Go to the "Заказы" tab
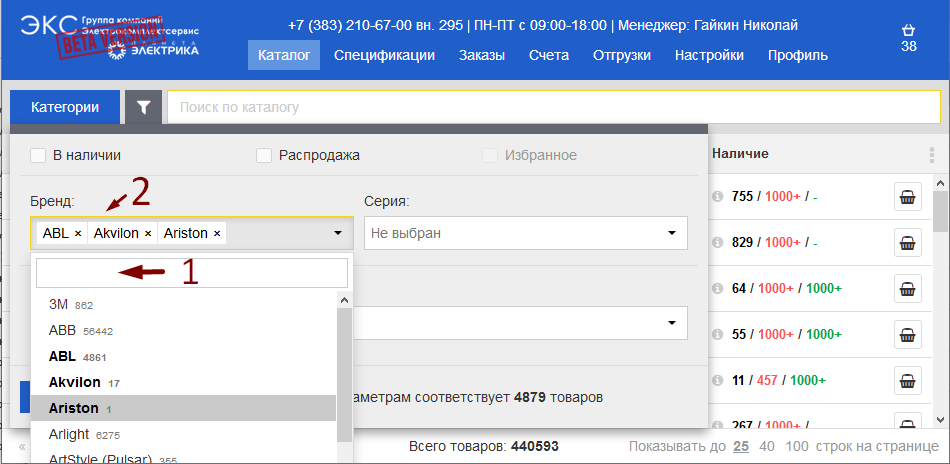The height and width of the screenshot is (464, 950). tap(481, 55)
